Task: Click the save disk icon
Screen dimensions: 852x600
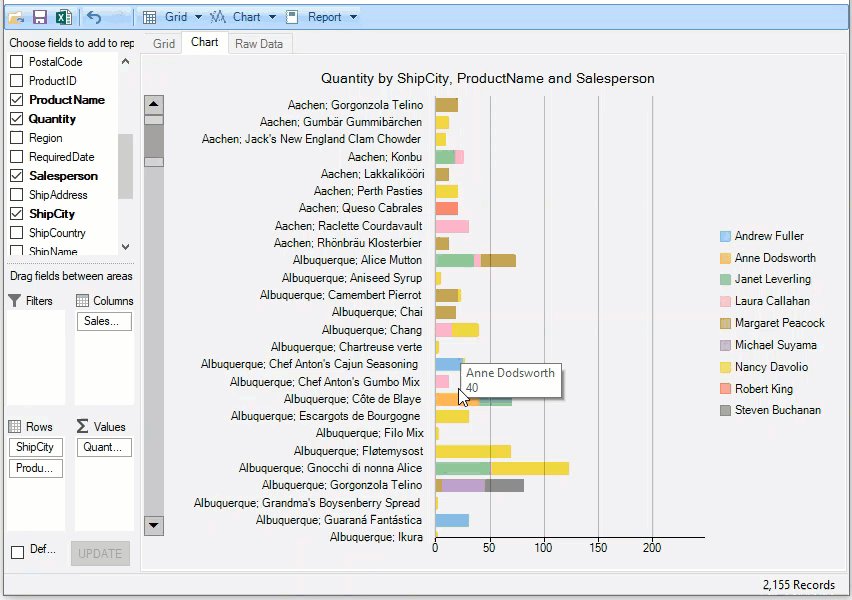Action: coord(40,17)
